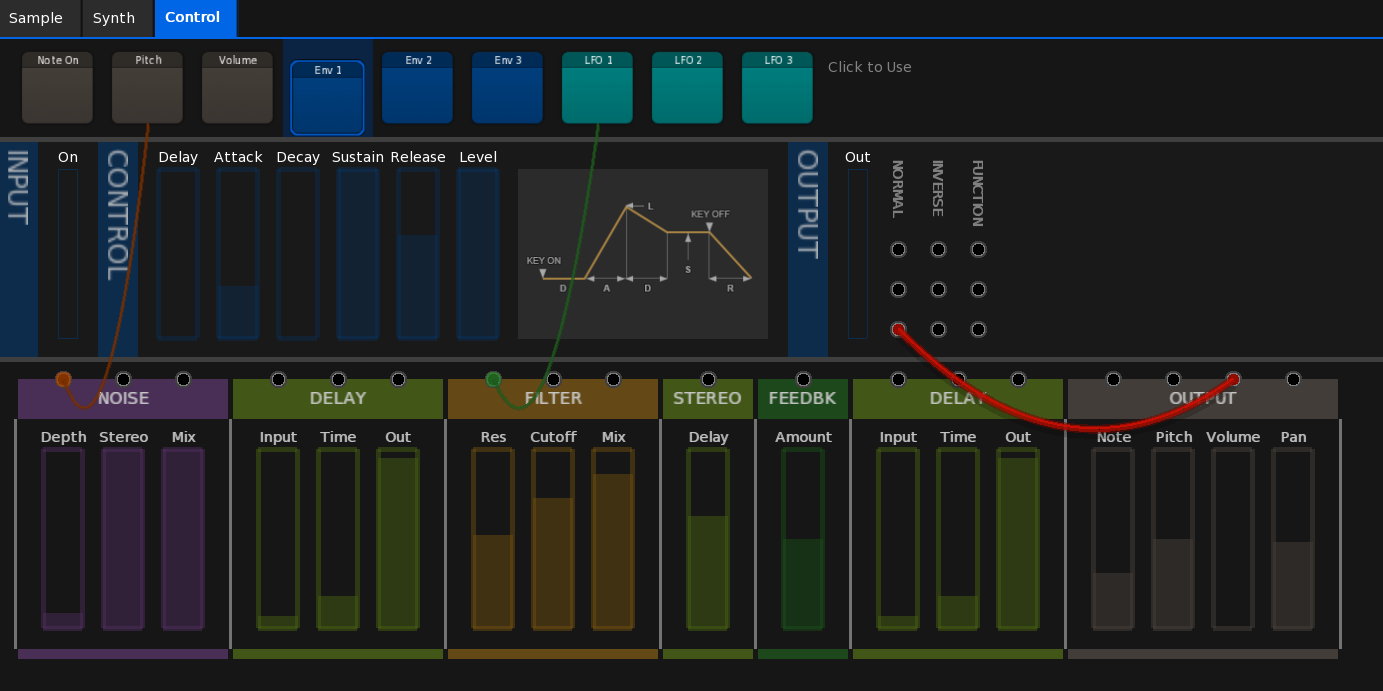Adjust the Filter Cutoff slider
Image resolution: width=1383 pixels, height=691 pixels.
pyautogui.click(x=553, y=539)
